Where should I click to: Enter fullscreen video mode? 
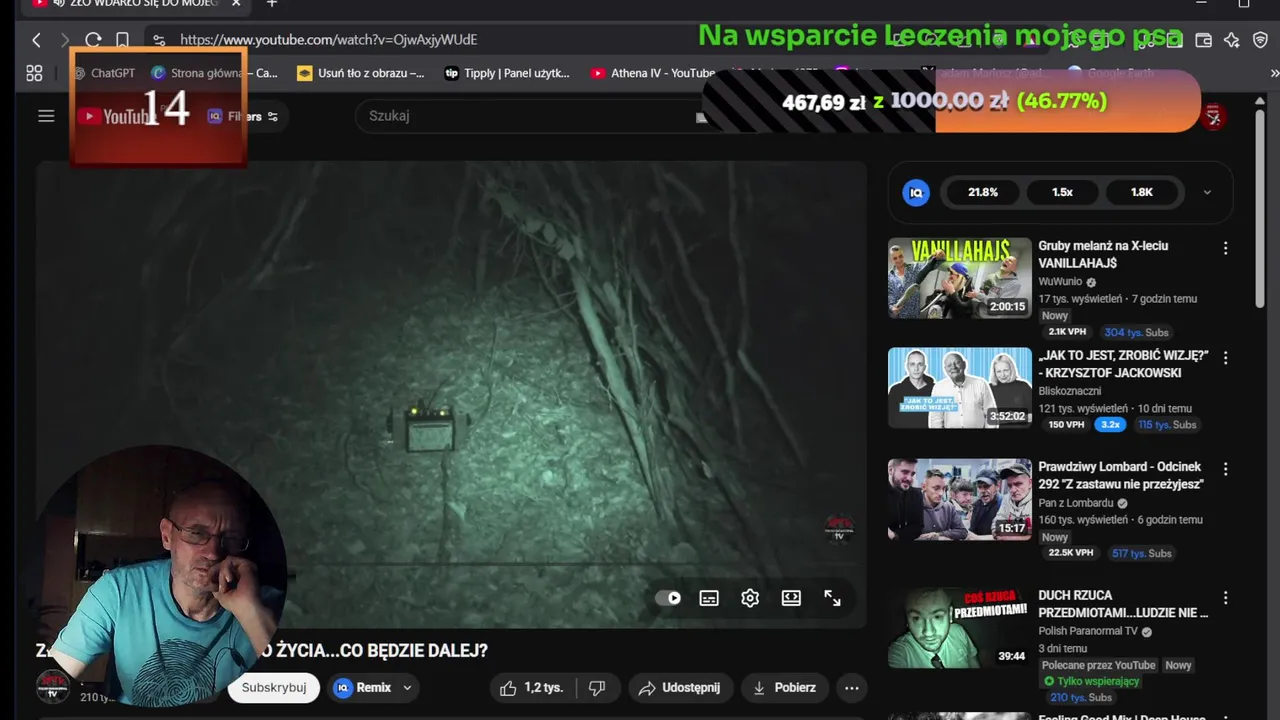(x=832, y=598)
